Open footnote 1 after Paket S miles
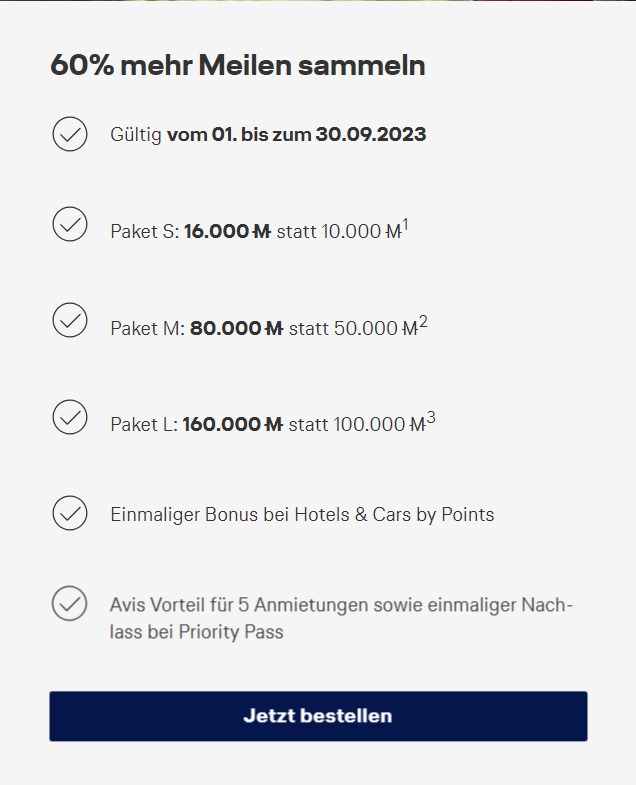Viewport: 636px width, 785px height. pos(406,225)
